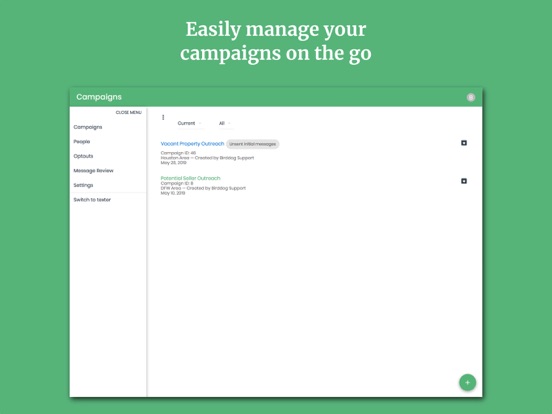Archive the Potential Seller Outreach campaign
The height and width of the screenshot is (414, 552).
464,181
